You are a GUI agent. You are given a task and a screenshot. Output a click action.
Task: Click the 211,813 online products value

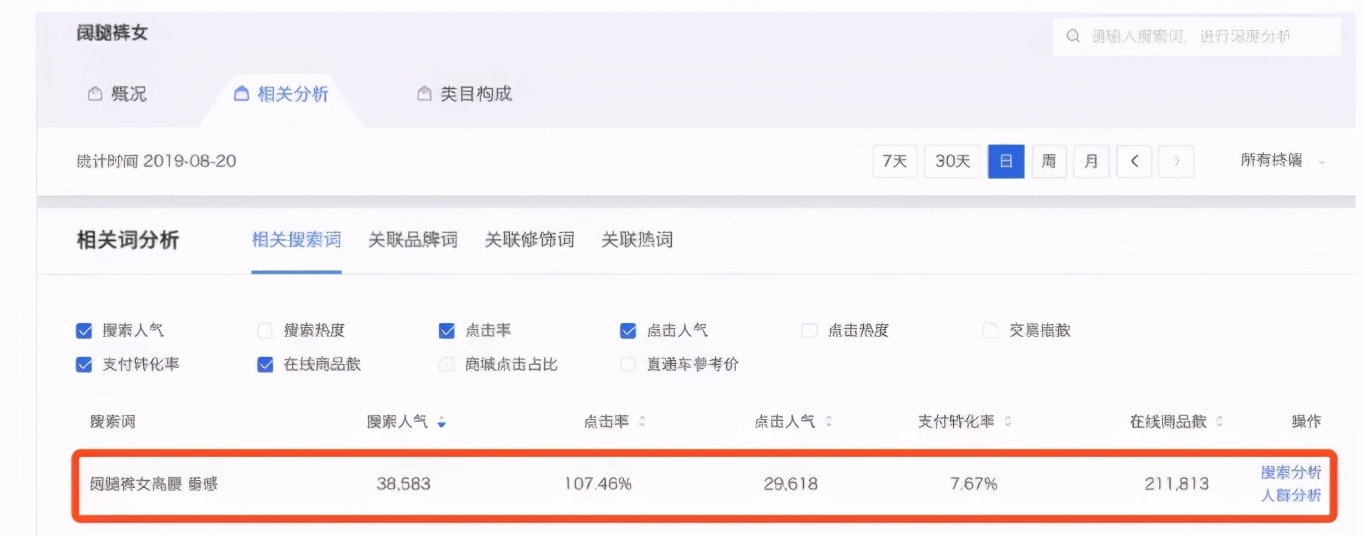[x=1176, y=484]
